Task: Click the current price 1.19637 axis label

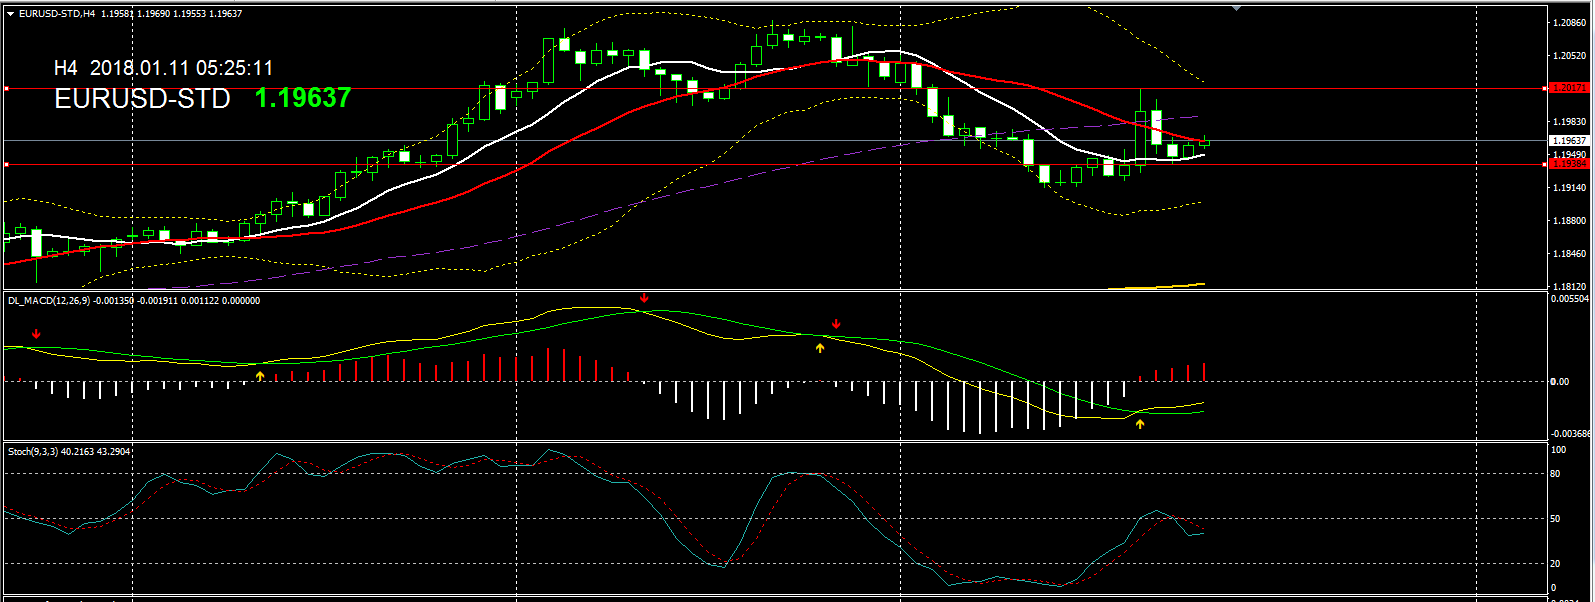Action: click(x=1570, y=141)
